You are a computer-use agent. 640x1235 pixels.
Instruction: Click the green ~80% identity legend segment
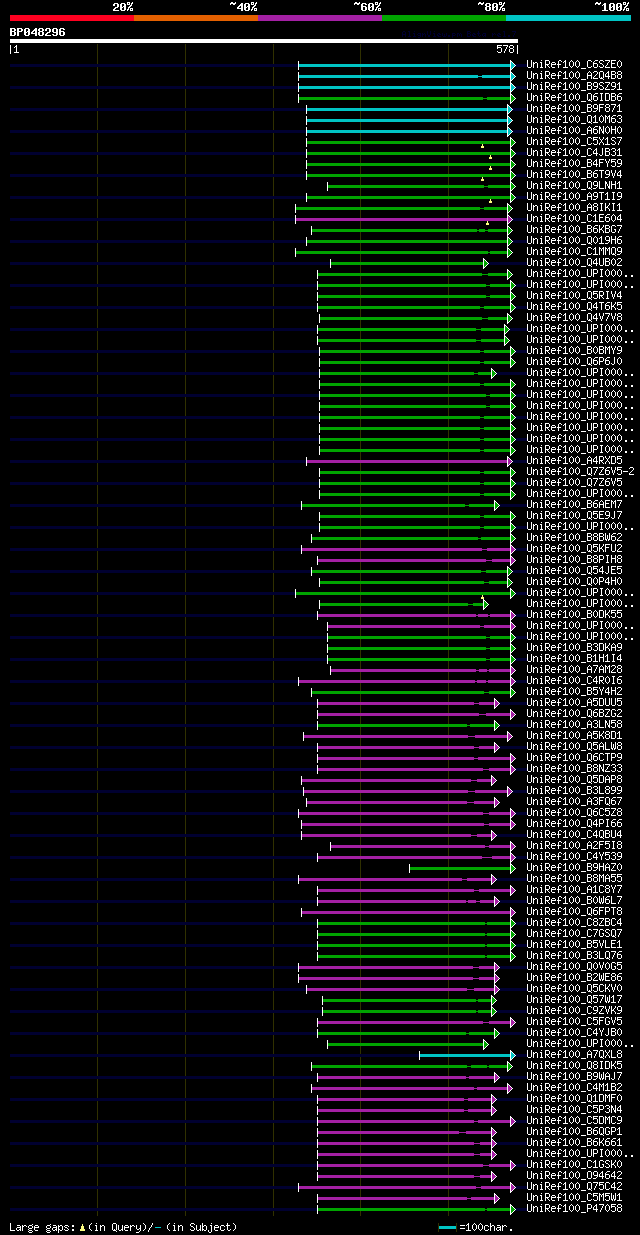coord(444,17)
